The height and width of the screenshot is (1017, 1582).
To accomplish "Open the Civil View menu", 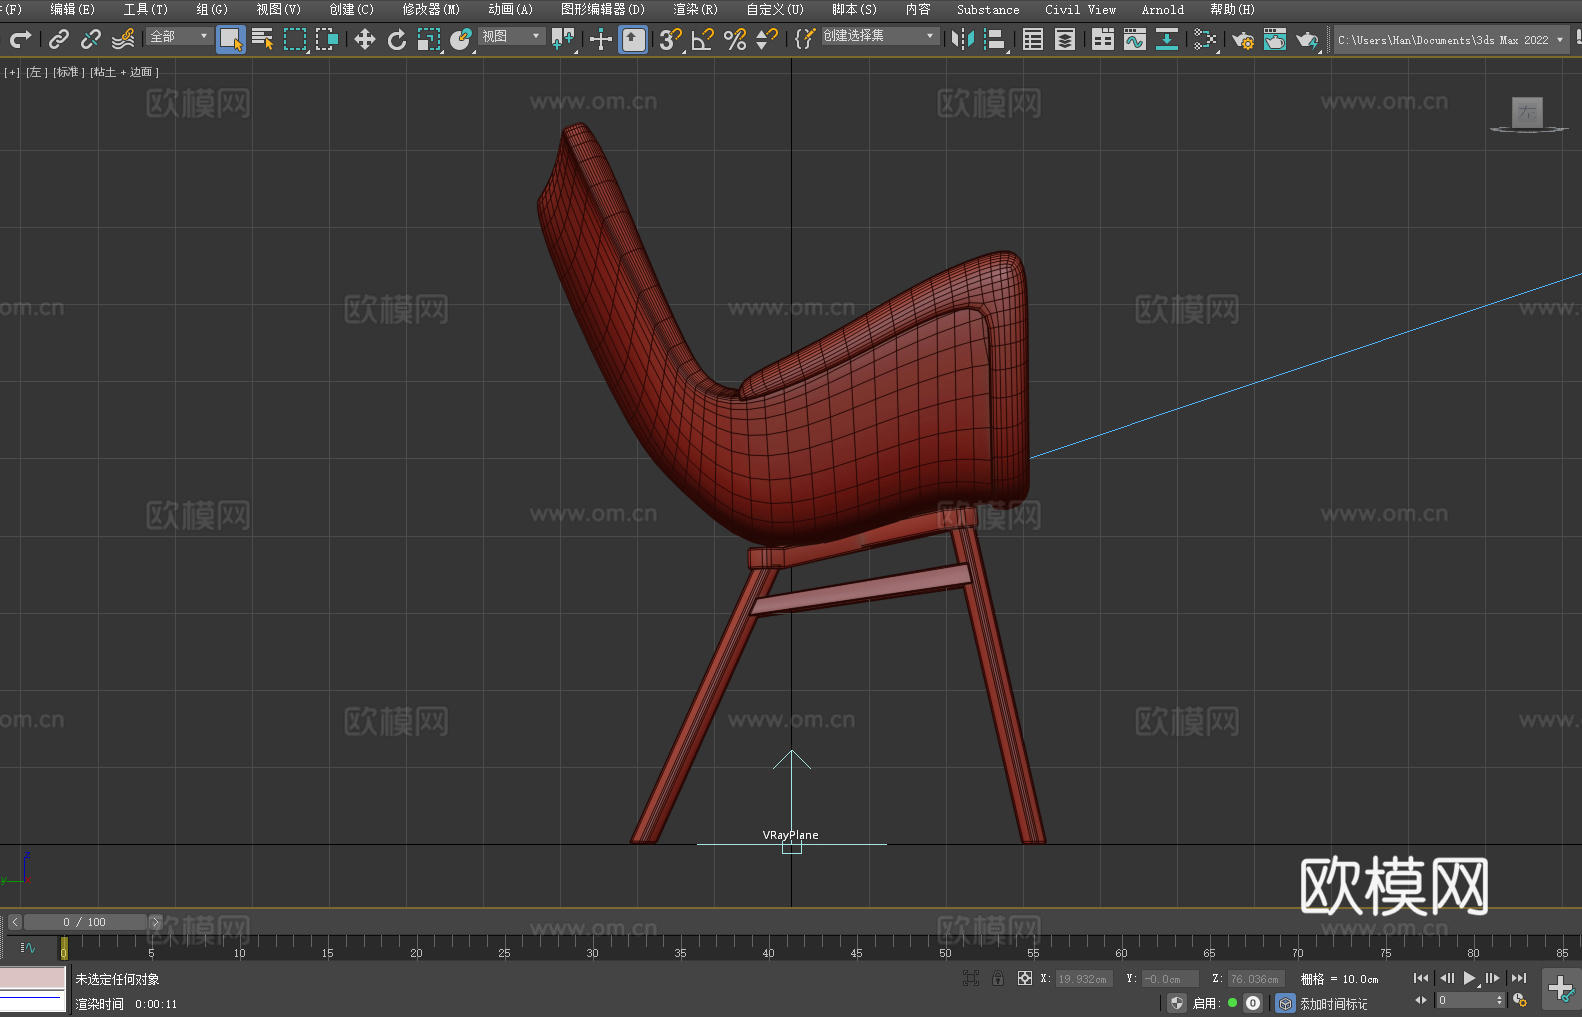I will 1080,9.
